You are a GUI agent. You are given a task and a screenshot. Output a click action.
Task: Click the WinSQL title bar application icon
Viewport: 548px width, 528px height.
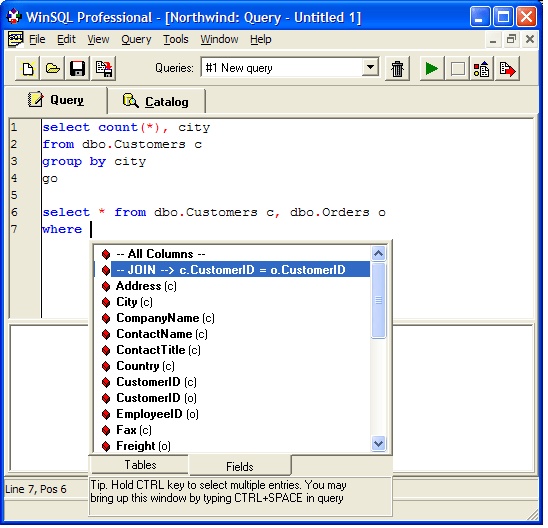point(14,16)
